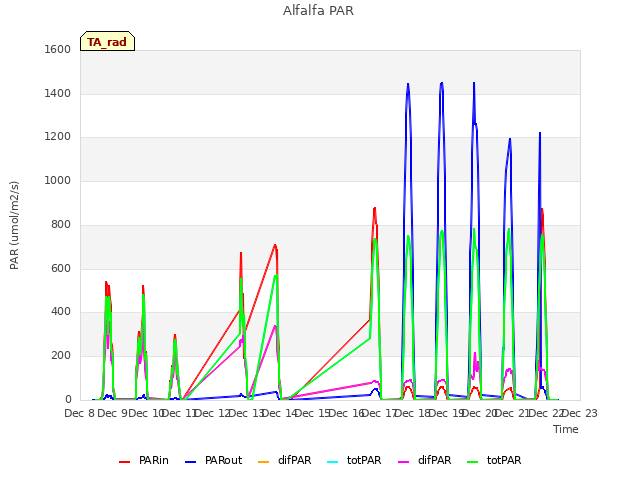The width and height of the screenshot is (640, 480).
Task: Click the Dec 17 x-axis label
Action: [x=380, y=413]
